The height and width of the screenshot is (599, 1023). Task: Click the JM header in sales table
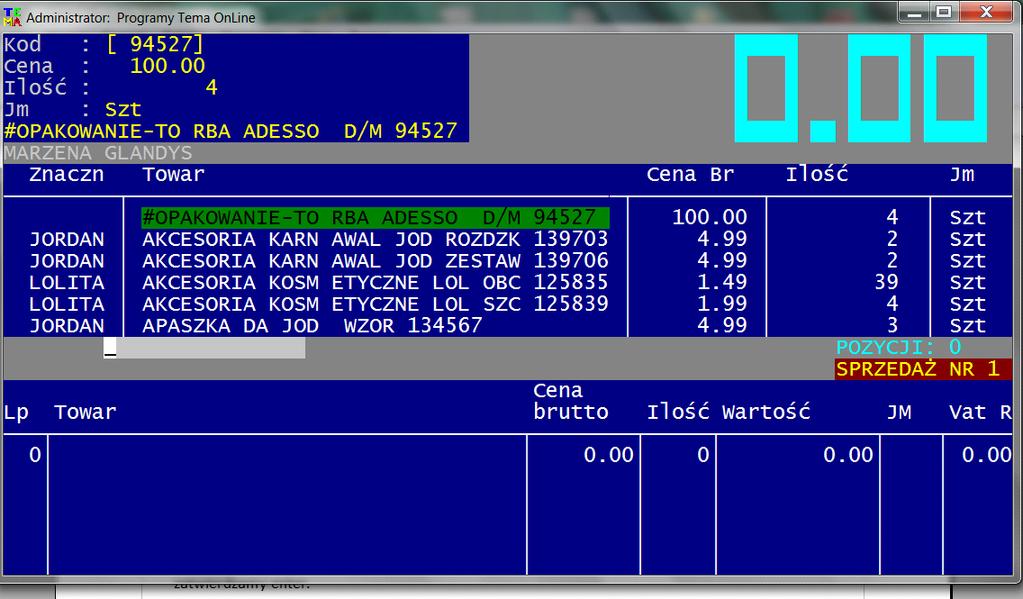899,412
